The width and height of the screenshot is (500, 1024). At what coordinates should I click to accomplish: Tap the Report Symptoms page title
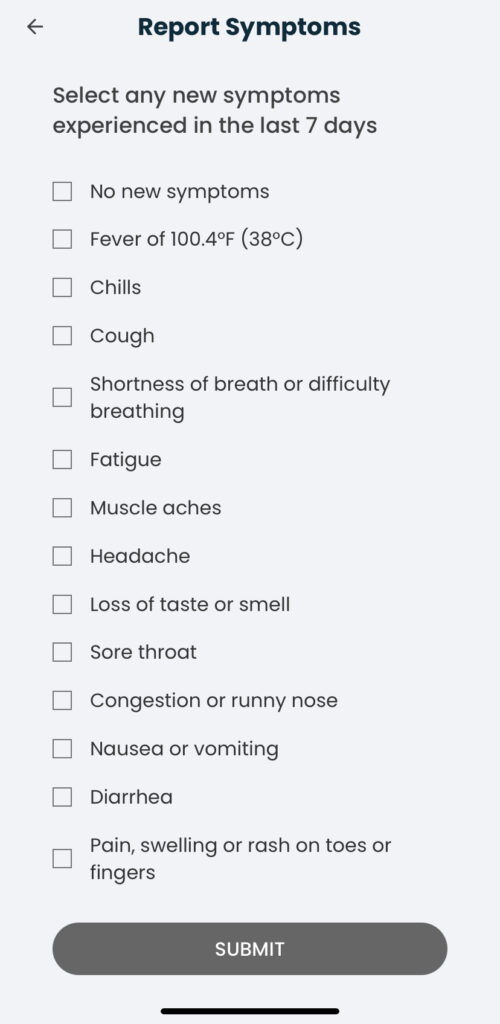click(x=249, y=27)
